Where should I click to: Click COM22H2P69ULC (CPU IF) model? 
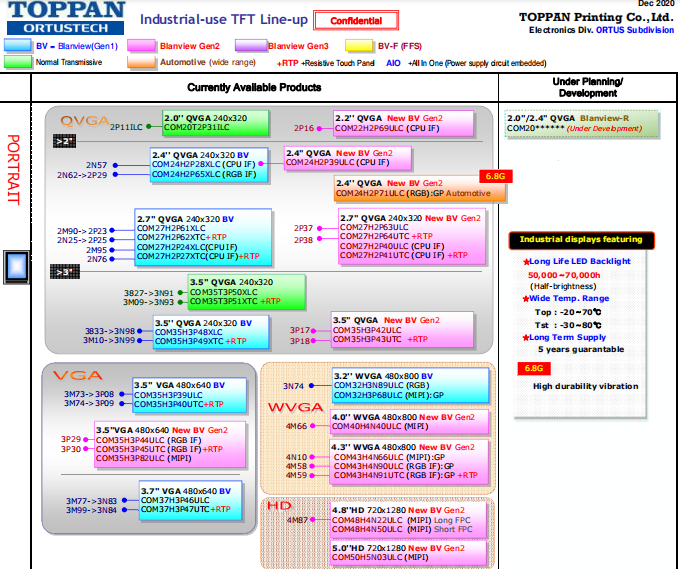point(387,128)
